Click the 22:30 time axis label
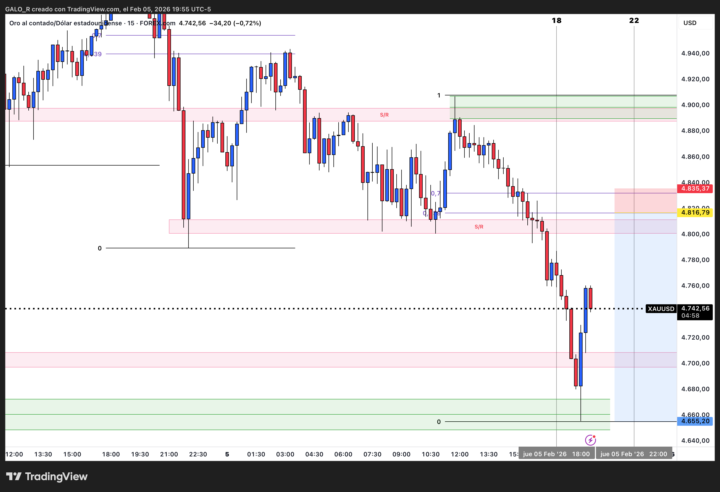This screenshot has width=720, height=492. pyautogui.click(x=198, y=454)
